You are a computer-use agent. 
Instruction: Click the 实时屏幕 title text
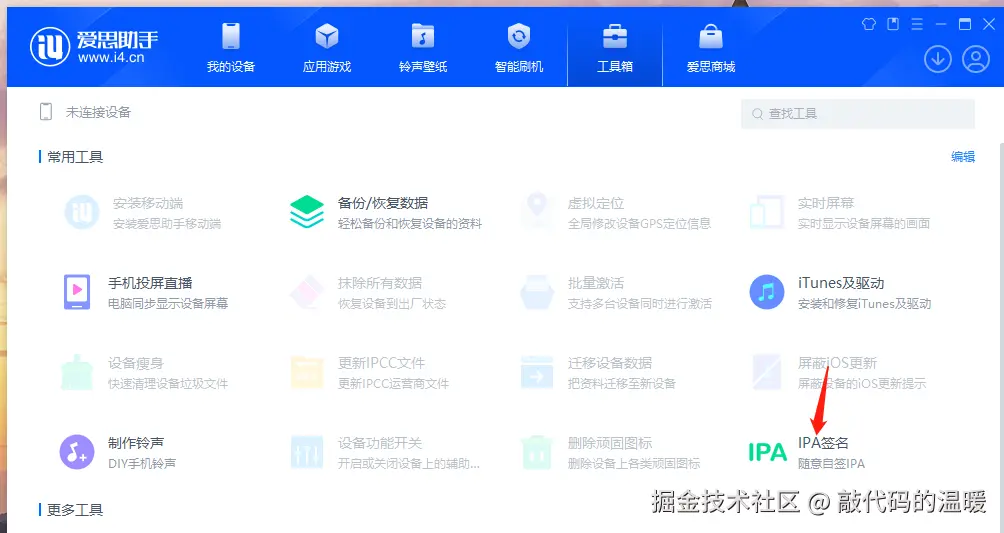pyautogui.click(x=826, y=203)
